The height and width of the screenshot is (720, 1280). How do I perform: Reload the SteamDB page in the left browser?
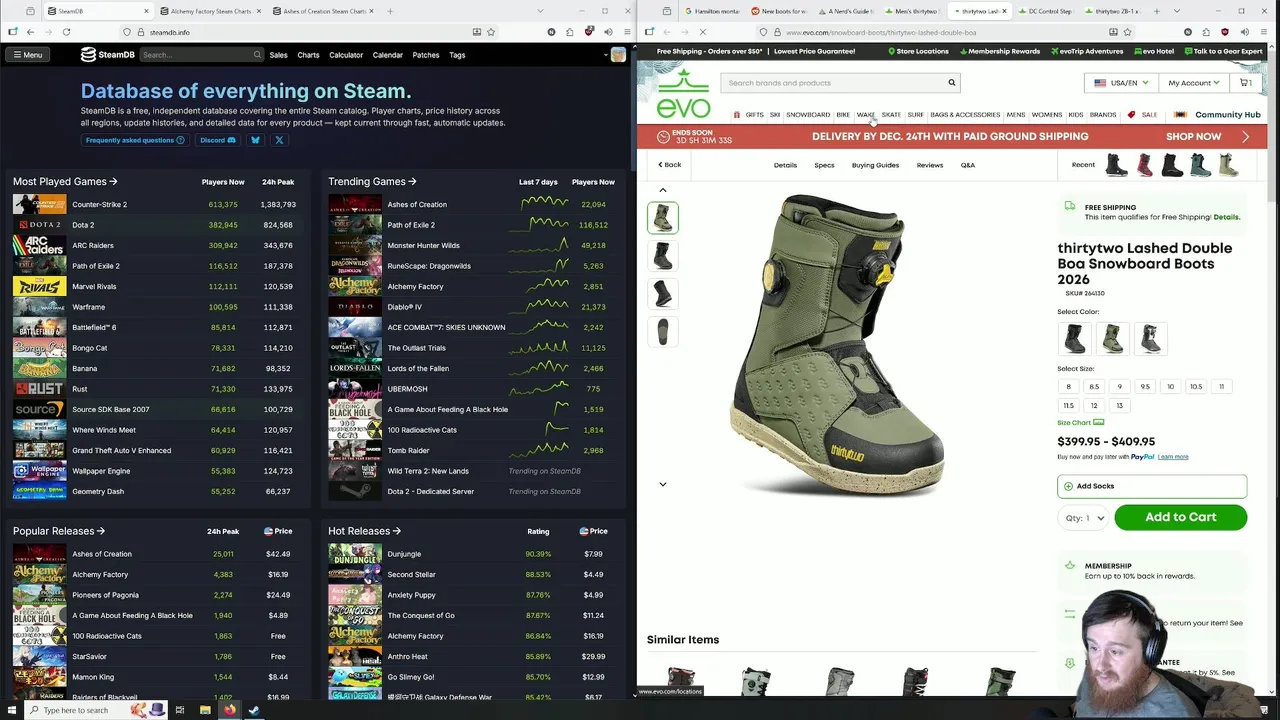pyautogui.click(x=66, y=32)
